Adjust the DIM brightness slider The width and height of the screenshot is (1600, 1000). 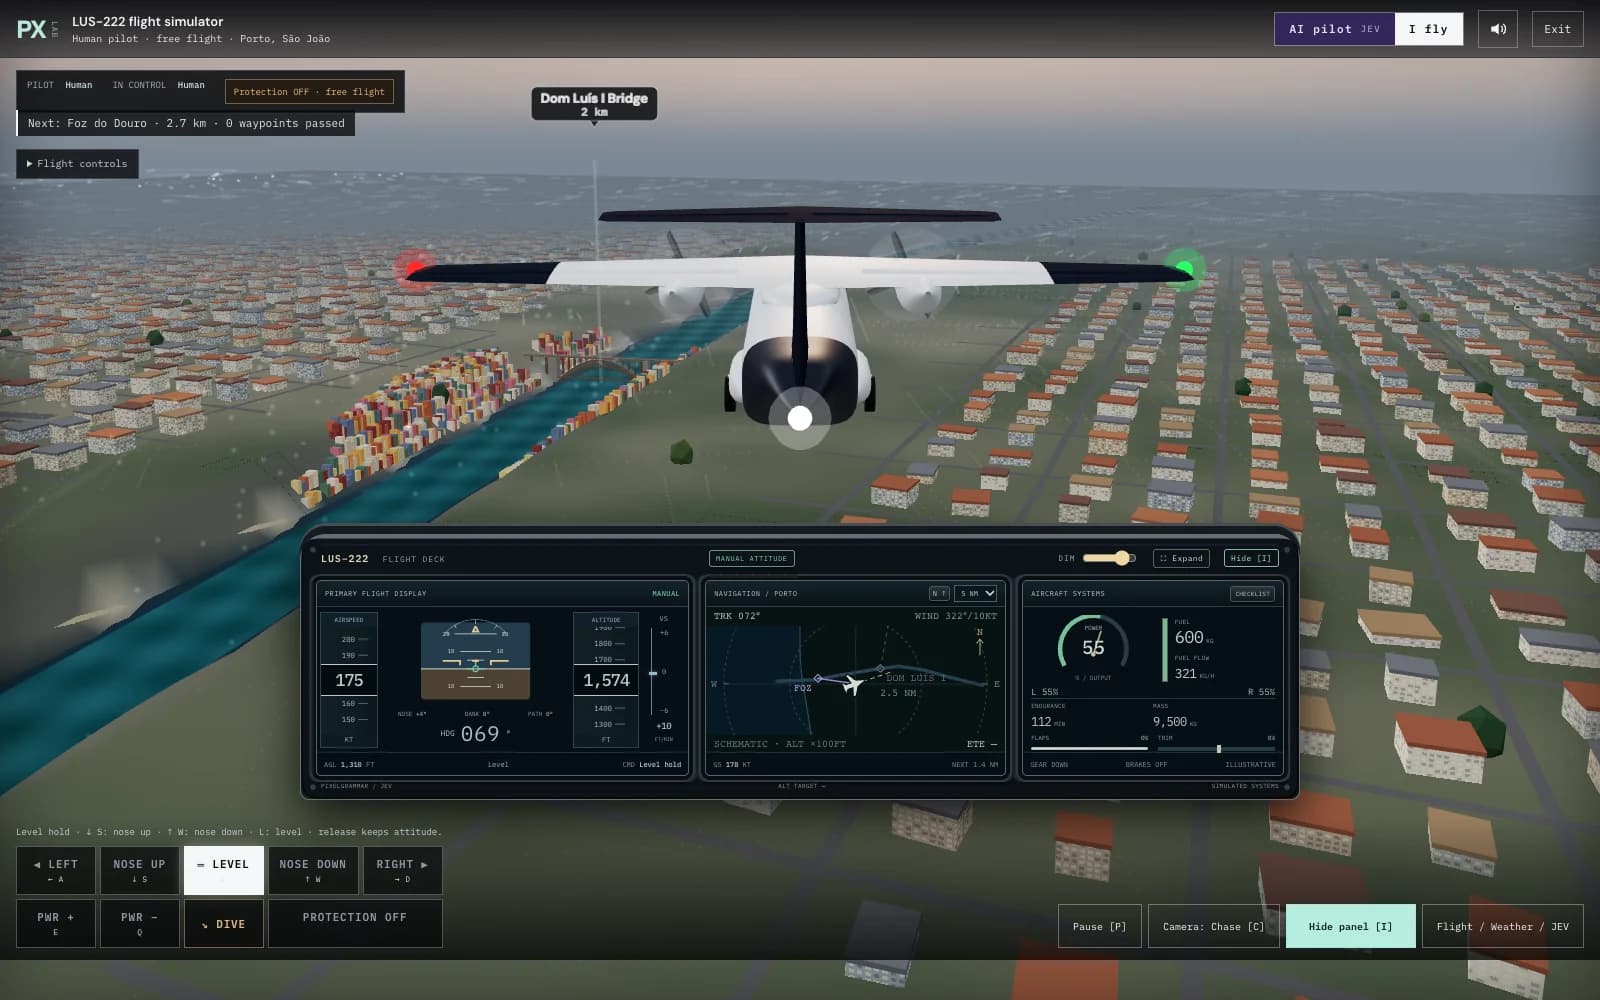(x=1109, y=558)
